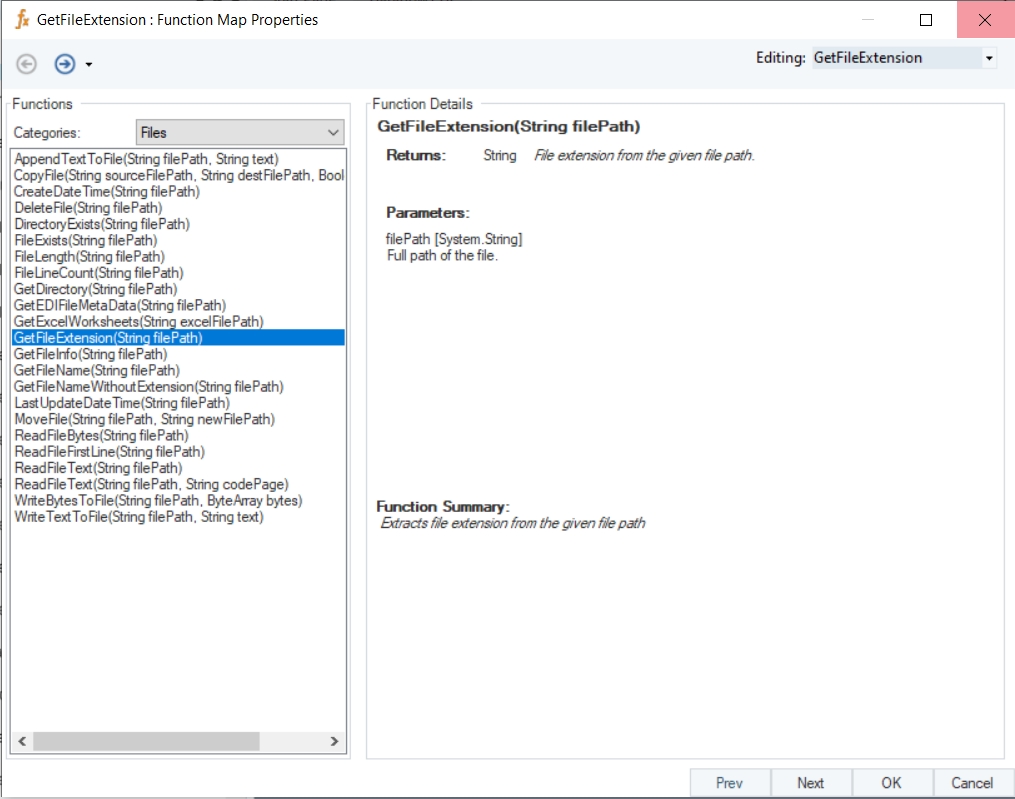Select AppendTextToFile in the functions list
The height and width of the screenshot is (799, 1015).
(146, 159)
